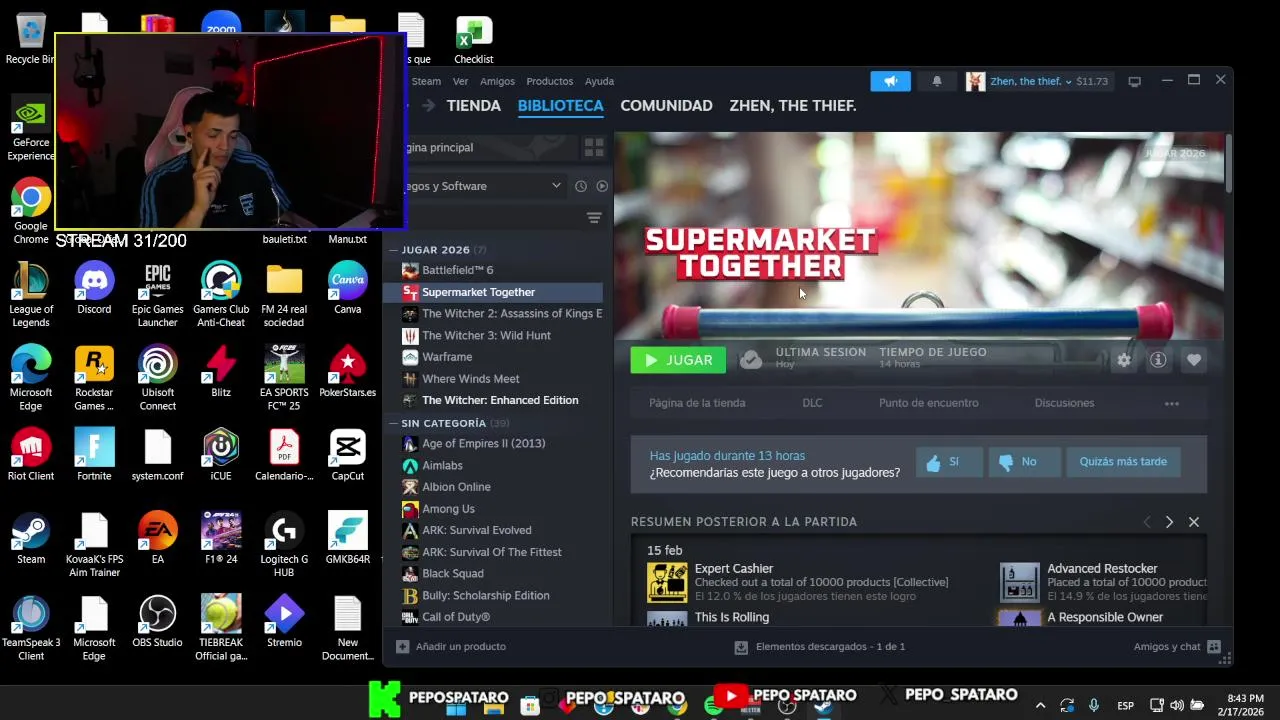Open Friends and chat icon
Viewport: 1280px width, 720px height.
pos(1214,647)
